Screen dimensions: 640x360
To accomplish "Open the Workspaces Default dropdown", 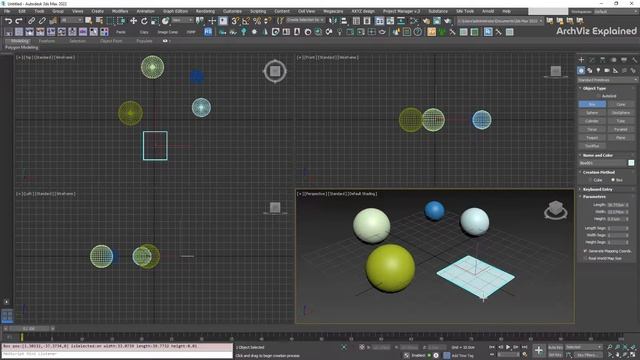I will pos(616,12).
